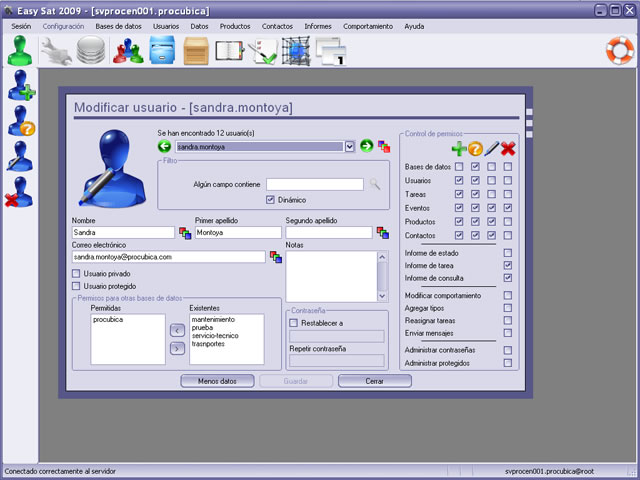The width and height of the screenshot is (640, 480).
Task: Open help via the lifebuoy icon
Action: (x=619, y=51)
